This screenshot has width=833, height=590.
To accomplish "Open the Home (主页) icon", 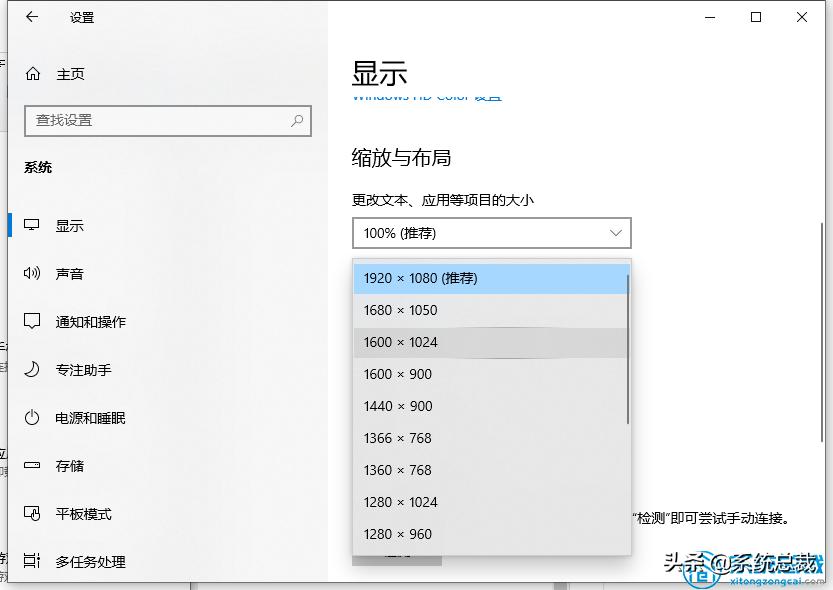I will pos(32,74).
